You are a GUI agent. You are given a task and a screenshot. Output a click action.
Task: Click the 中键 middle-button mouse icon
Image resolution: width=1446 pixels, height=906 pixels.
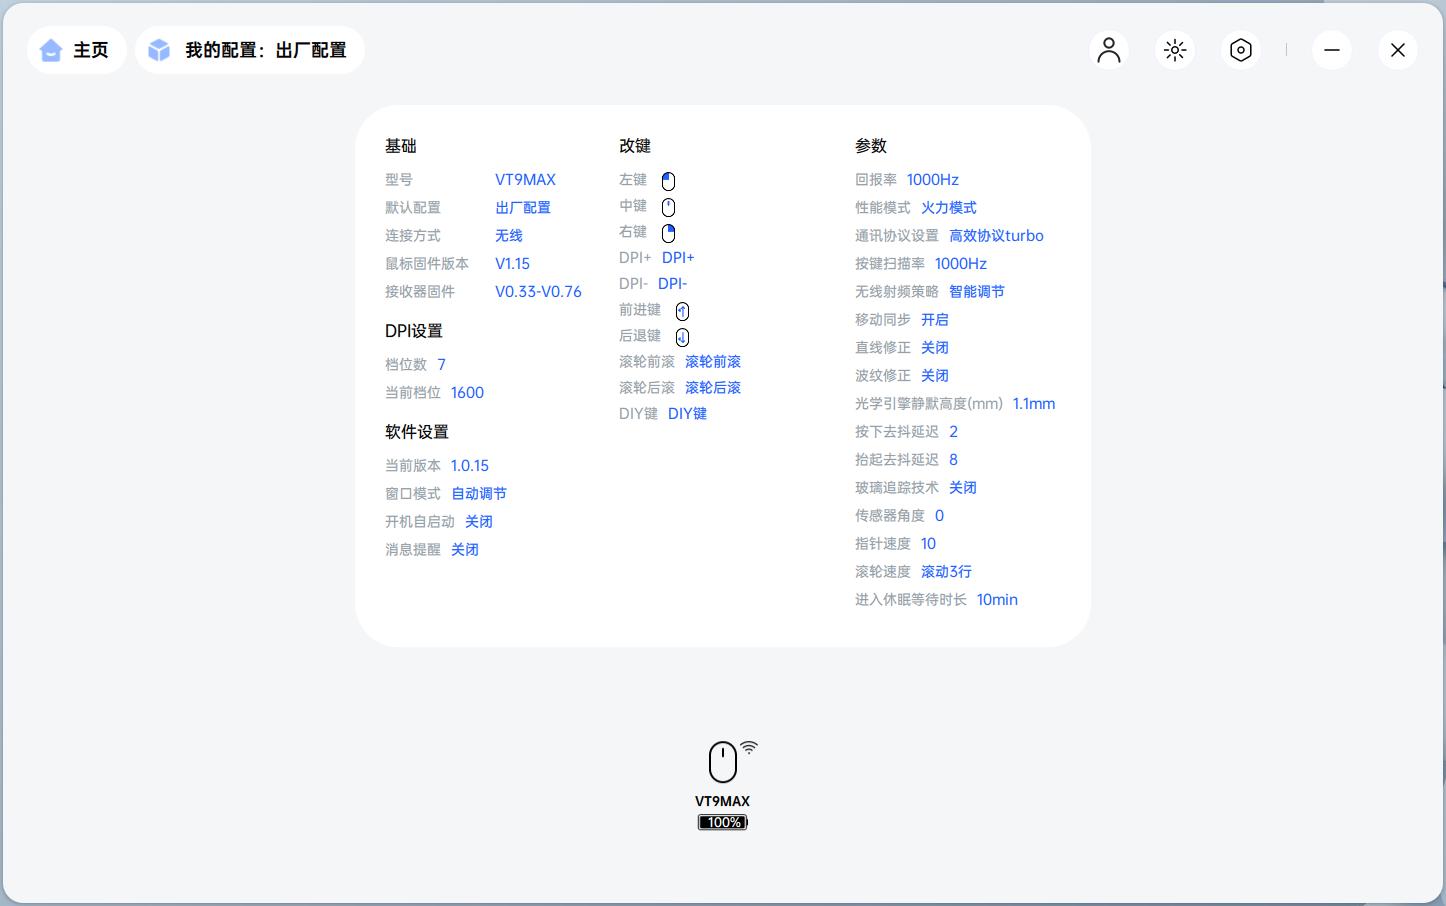pyautogui.click(x=669, y=207)
